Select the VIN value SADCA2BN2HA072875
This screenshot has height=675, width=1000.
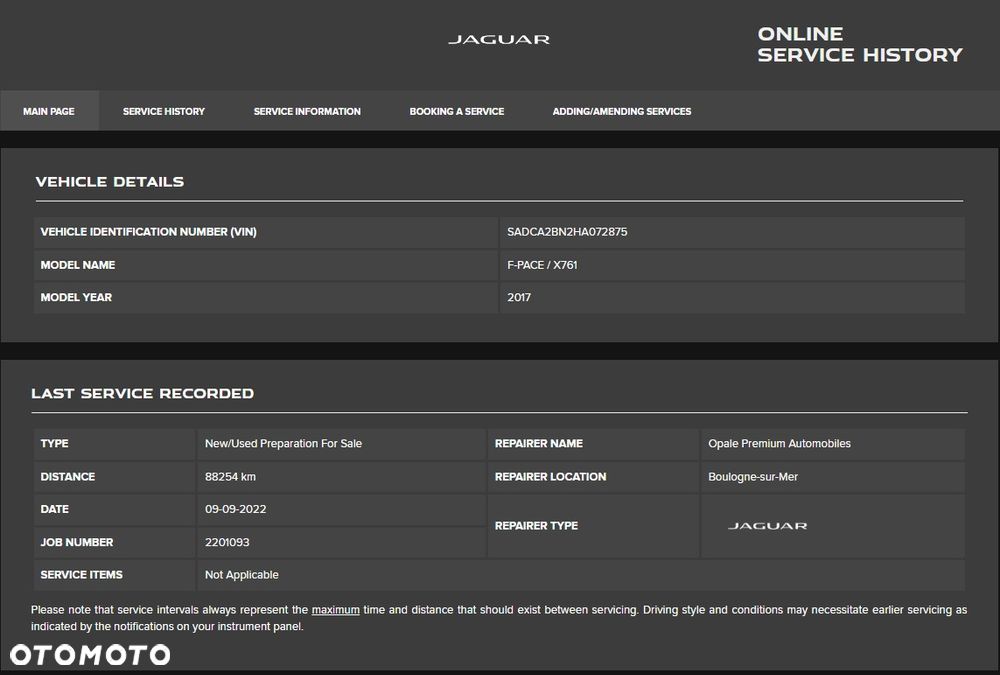click(567, 232)
